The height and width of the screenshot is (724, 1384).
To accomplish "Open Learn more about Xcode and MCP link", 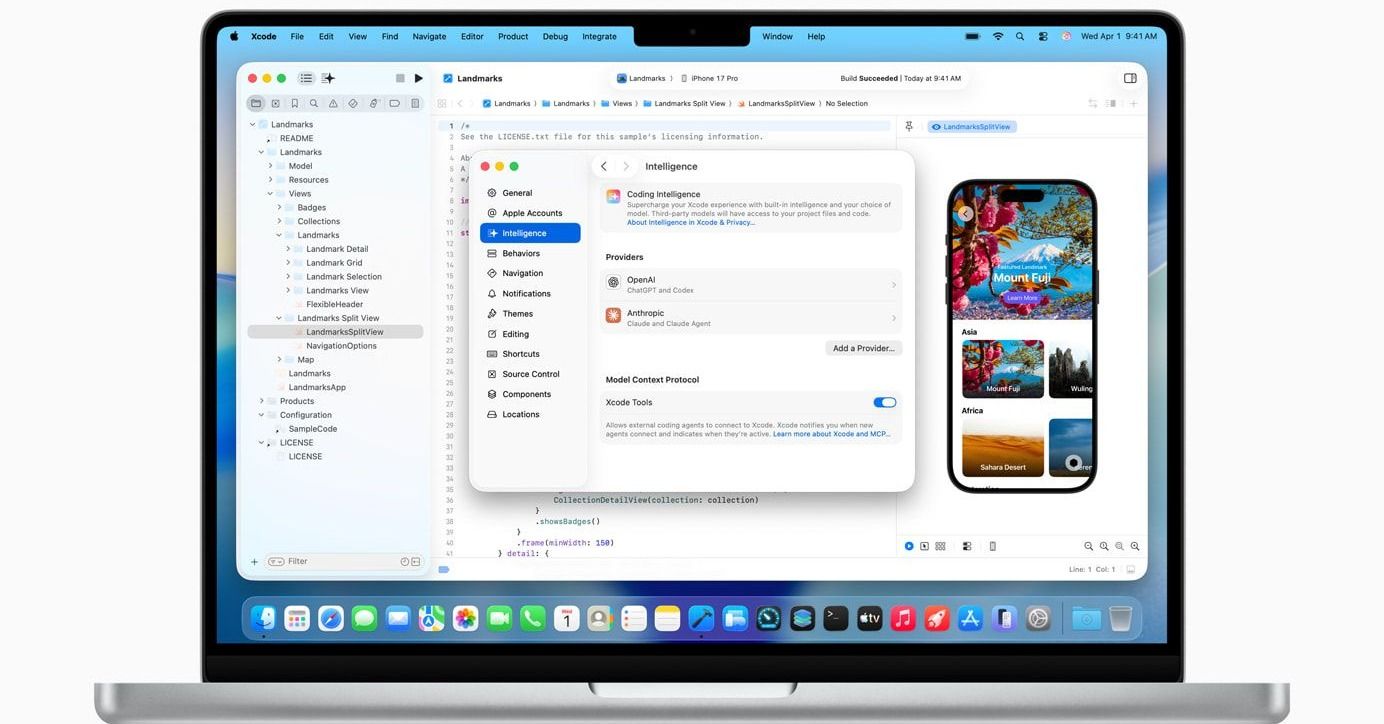I will pyautogui.click(x=832, y=434).
